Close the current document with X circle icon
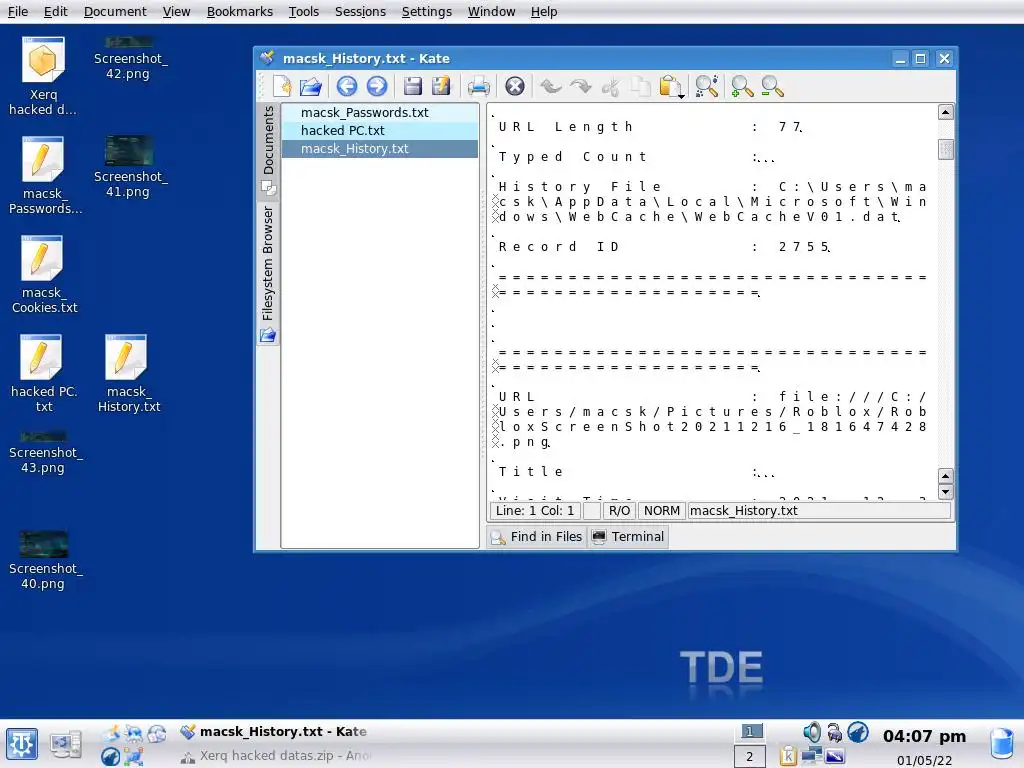The height and width of the screenshot is (768, 1024). click(x=515, y=86)
